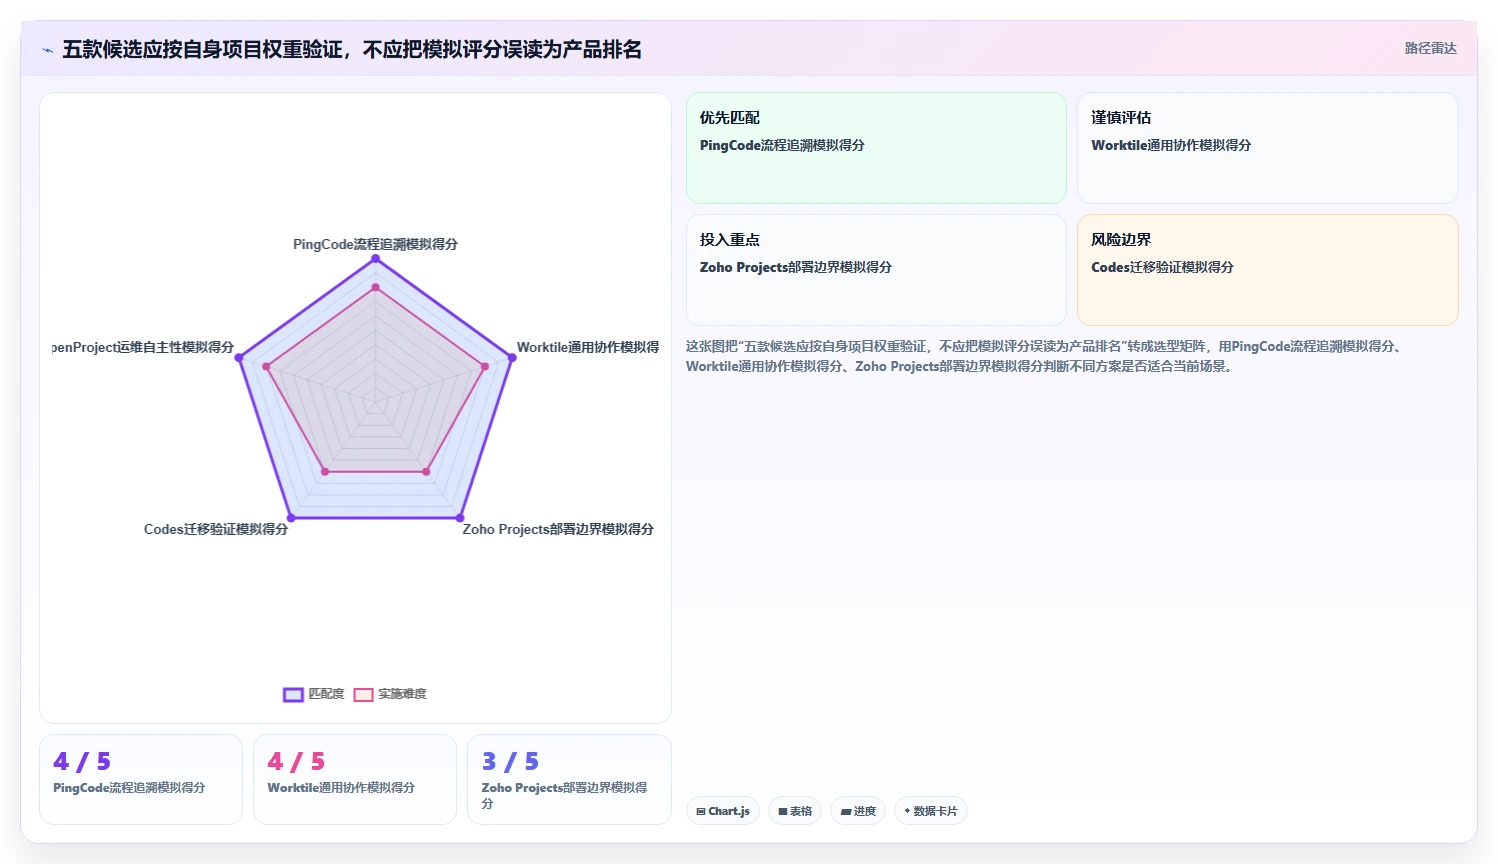Click the PingCode radar axis label
Viewport: 1498px width, 864px height.
(x=375, y=244)
